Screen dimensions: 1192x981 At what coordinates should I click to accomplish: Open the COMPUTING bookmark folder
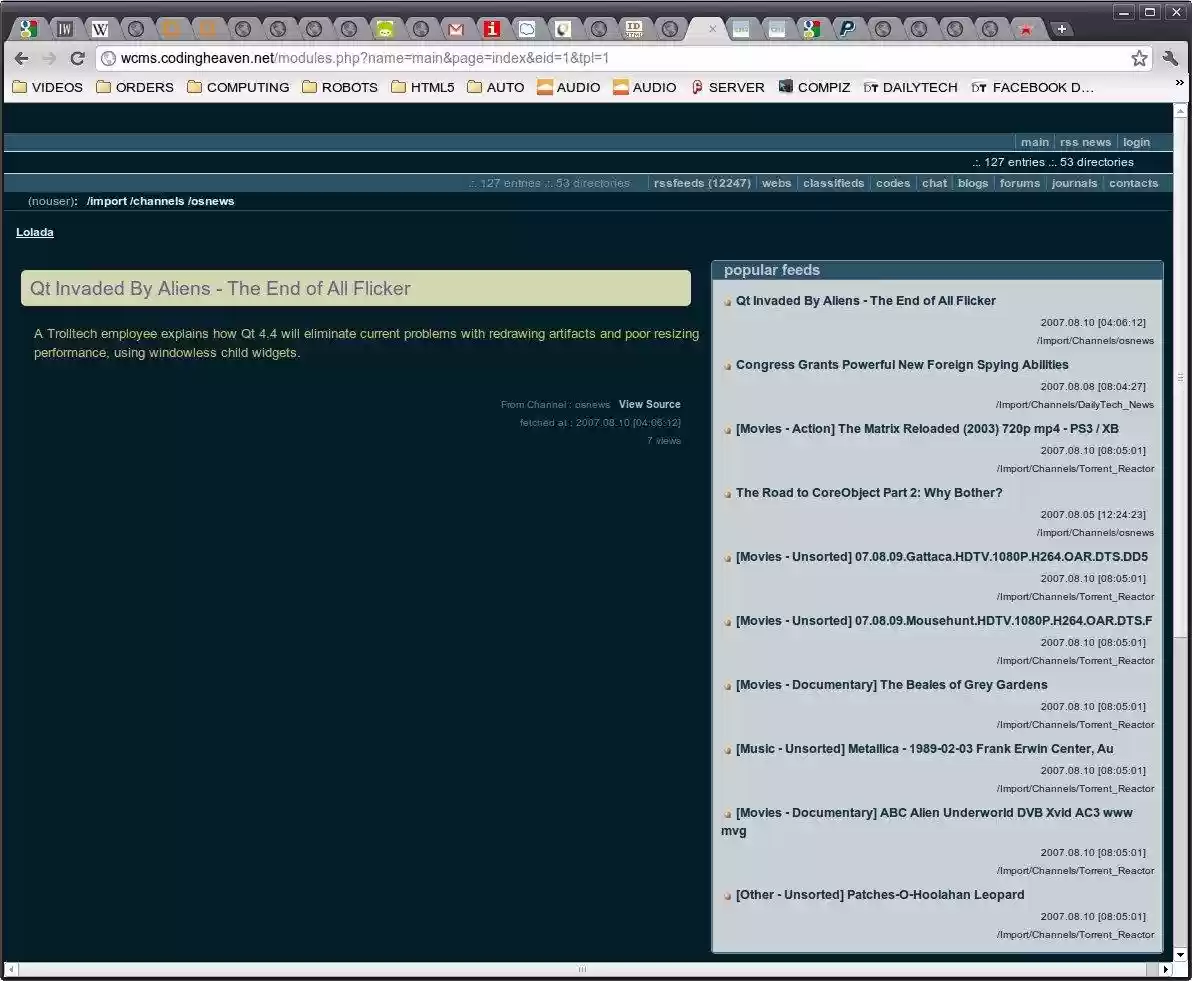point(238,87)
